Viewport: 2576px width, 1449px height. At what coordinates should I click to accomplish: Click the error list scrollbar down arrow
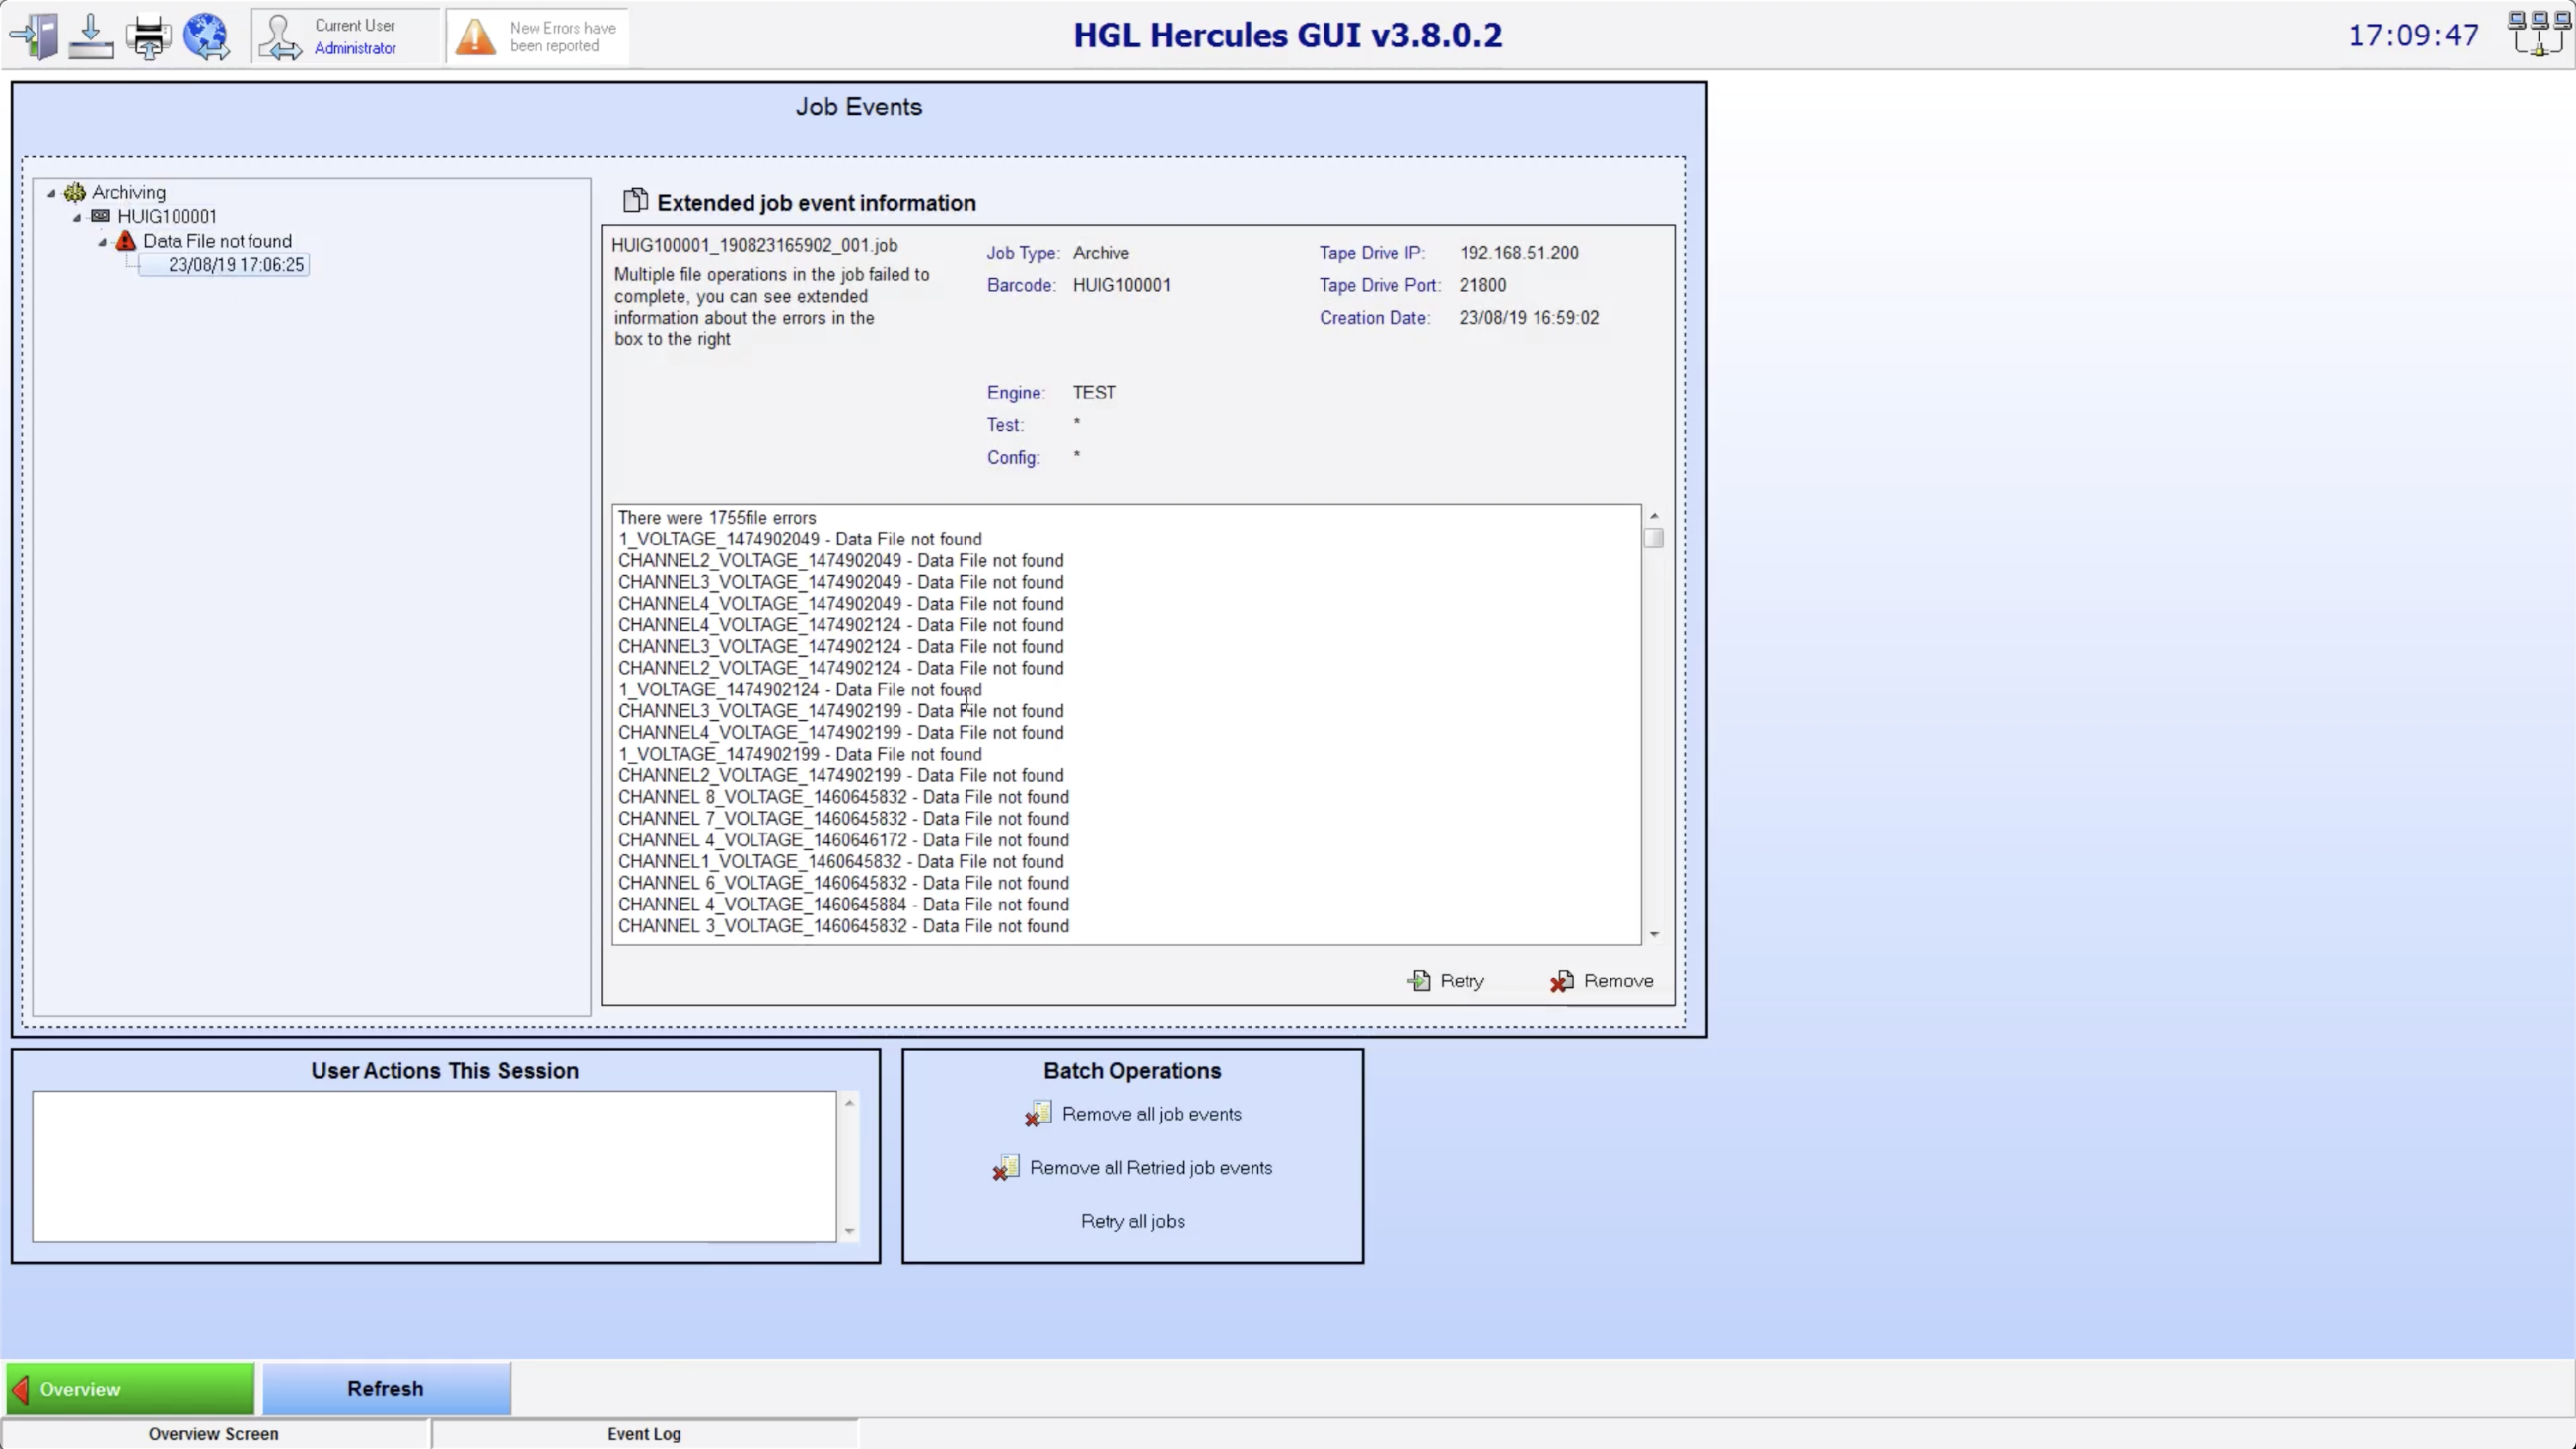click(x=1654, y=934)
